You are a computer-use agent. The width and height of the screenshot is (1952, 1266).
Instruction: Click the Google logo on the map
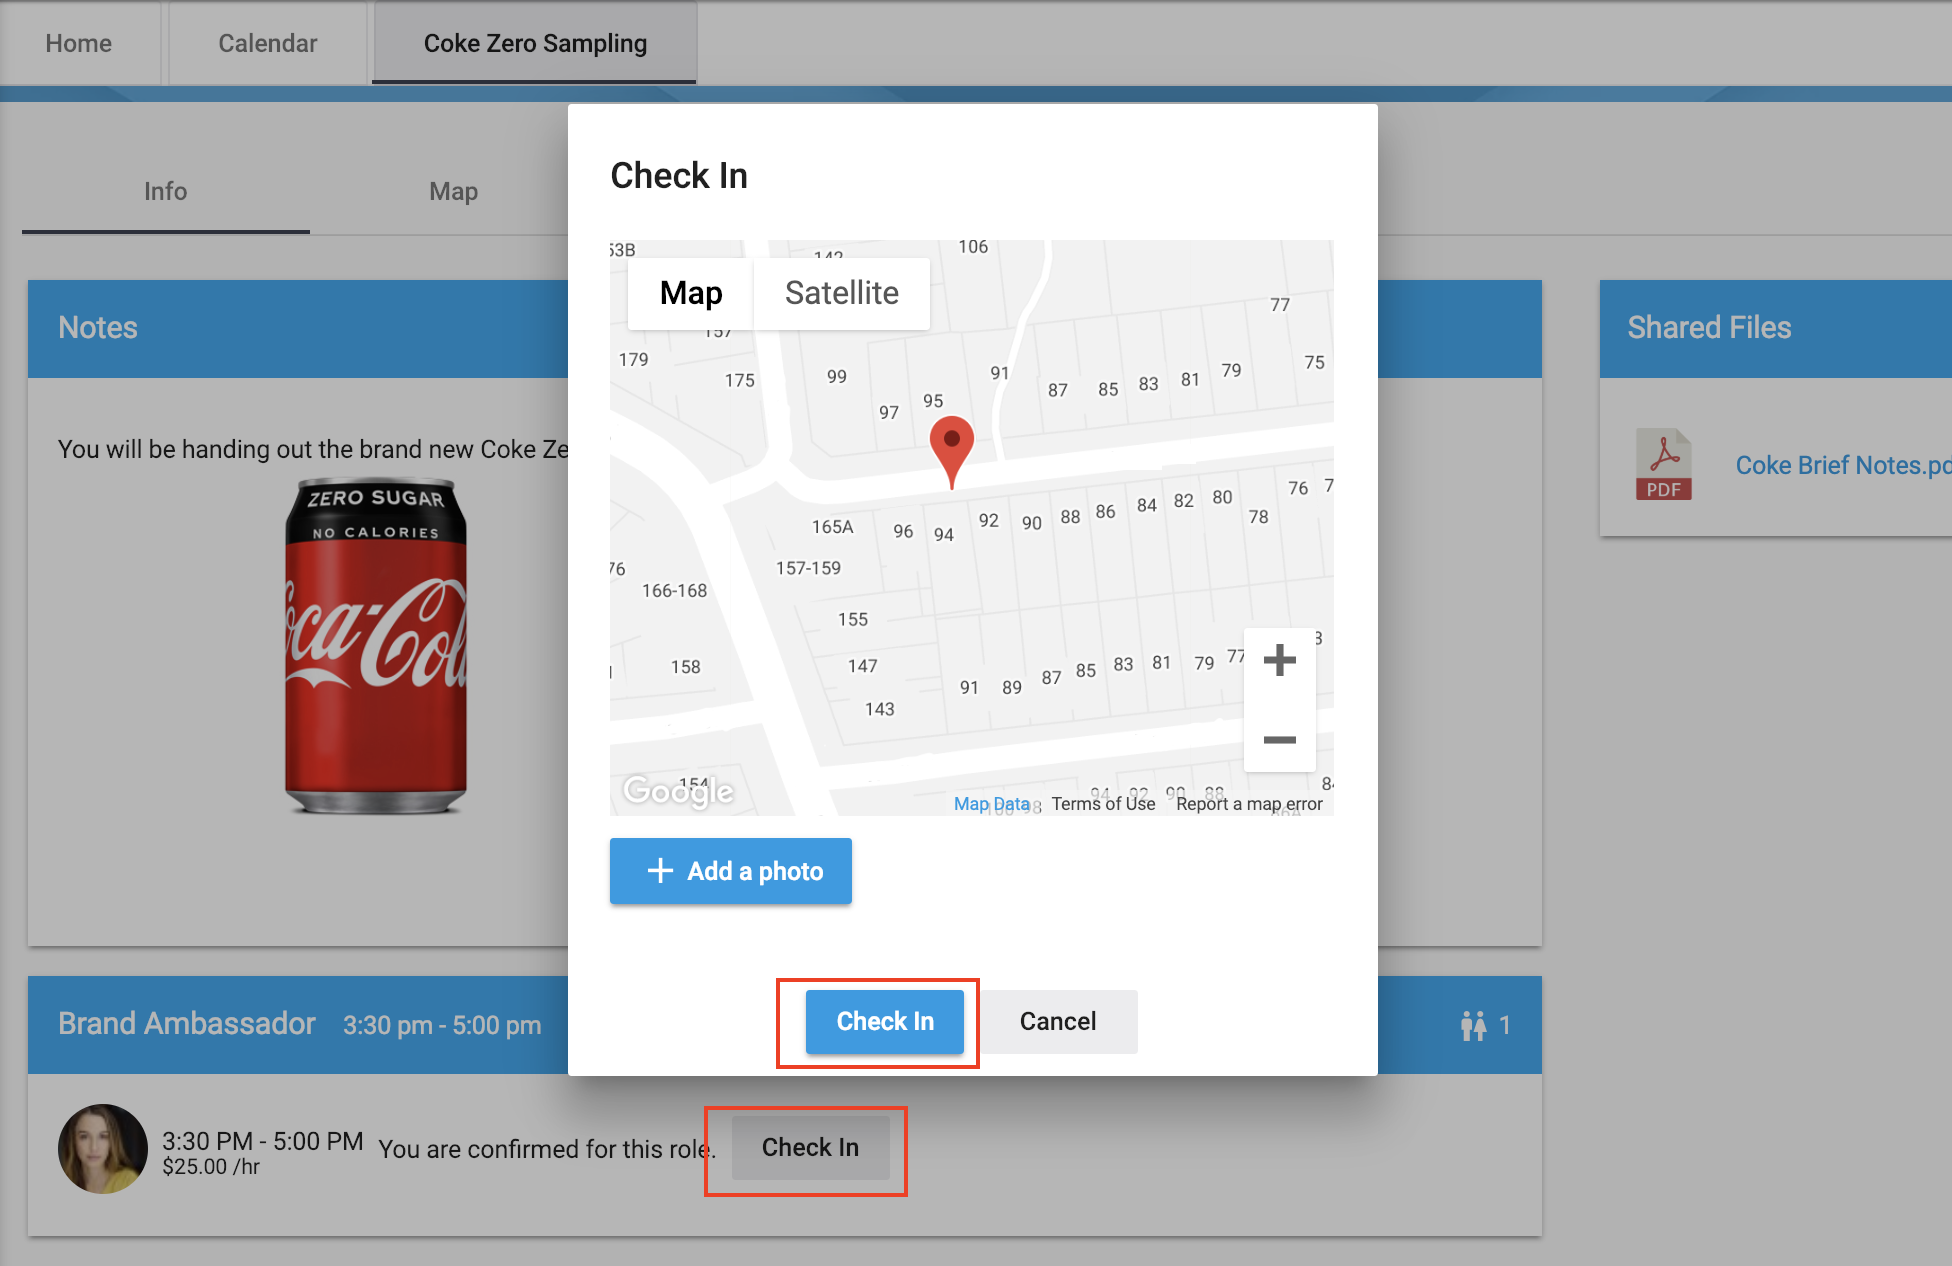pos(678,791)
